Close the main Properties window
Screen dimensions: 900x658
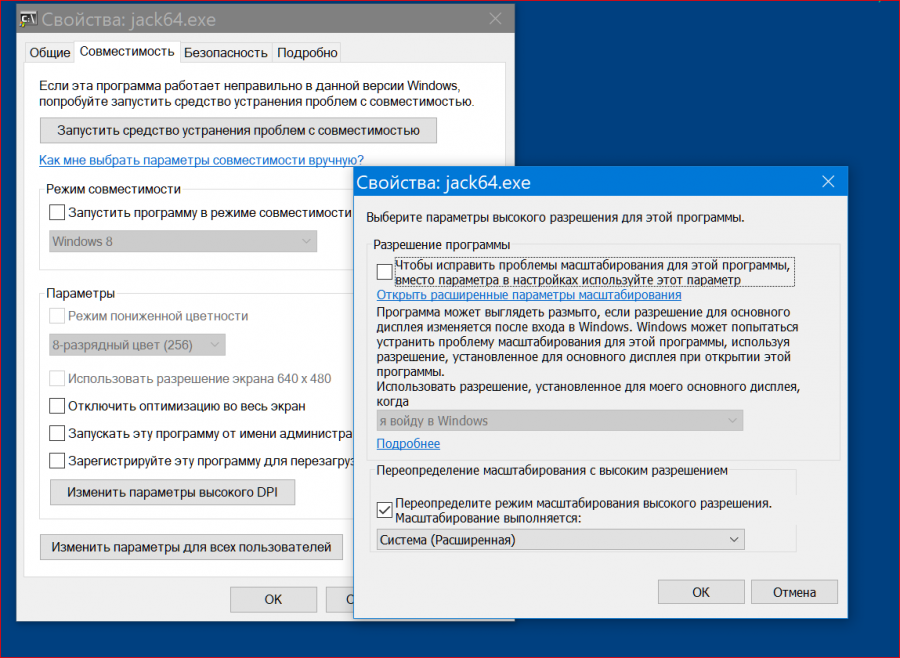(x=494, y=19)
